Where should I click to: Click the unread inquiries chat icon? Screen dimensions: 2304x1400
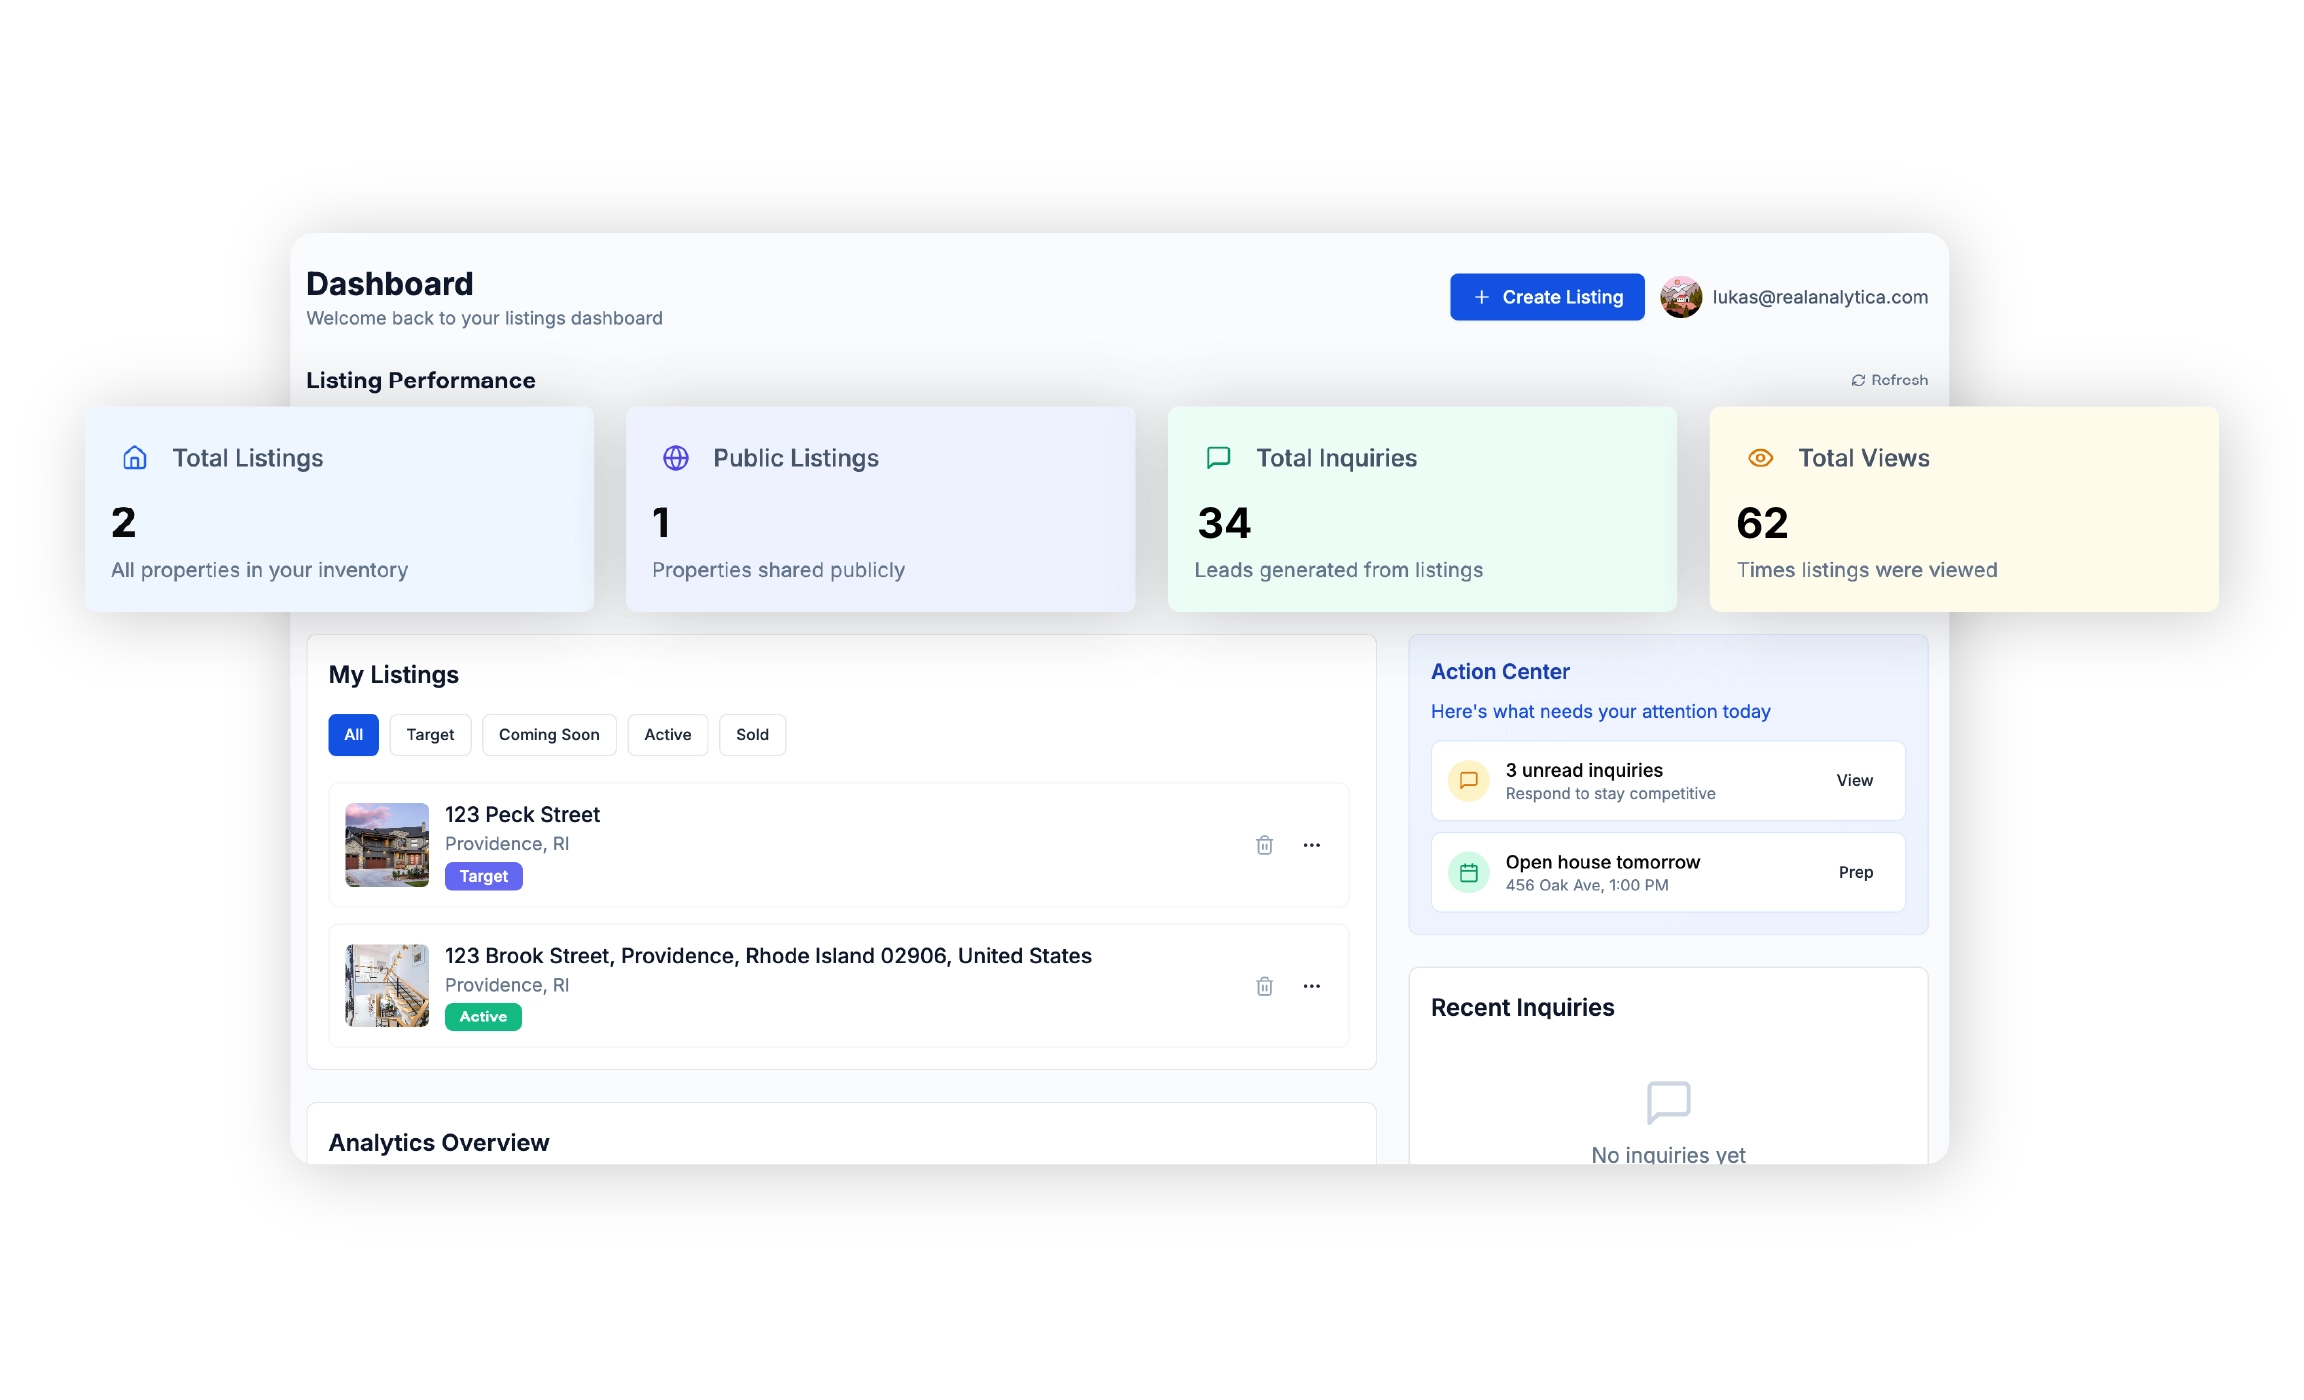pyautogui.click(x=1468, y=781)
